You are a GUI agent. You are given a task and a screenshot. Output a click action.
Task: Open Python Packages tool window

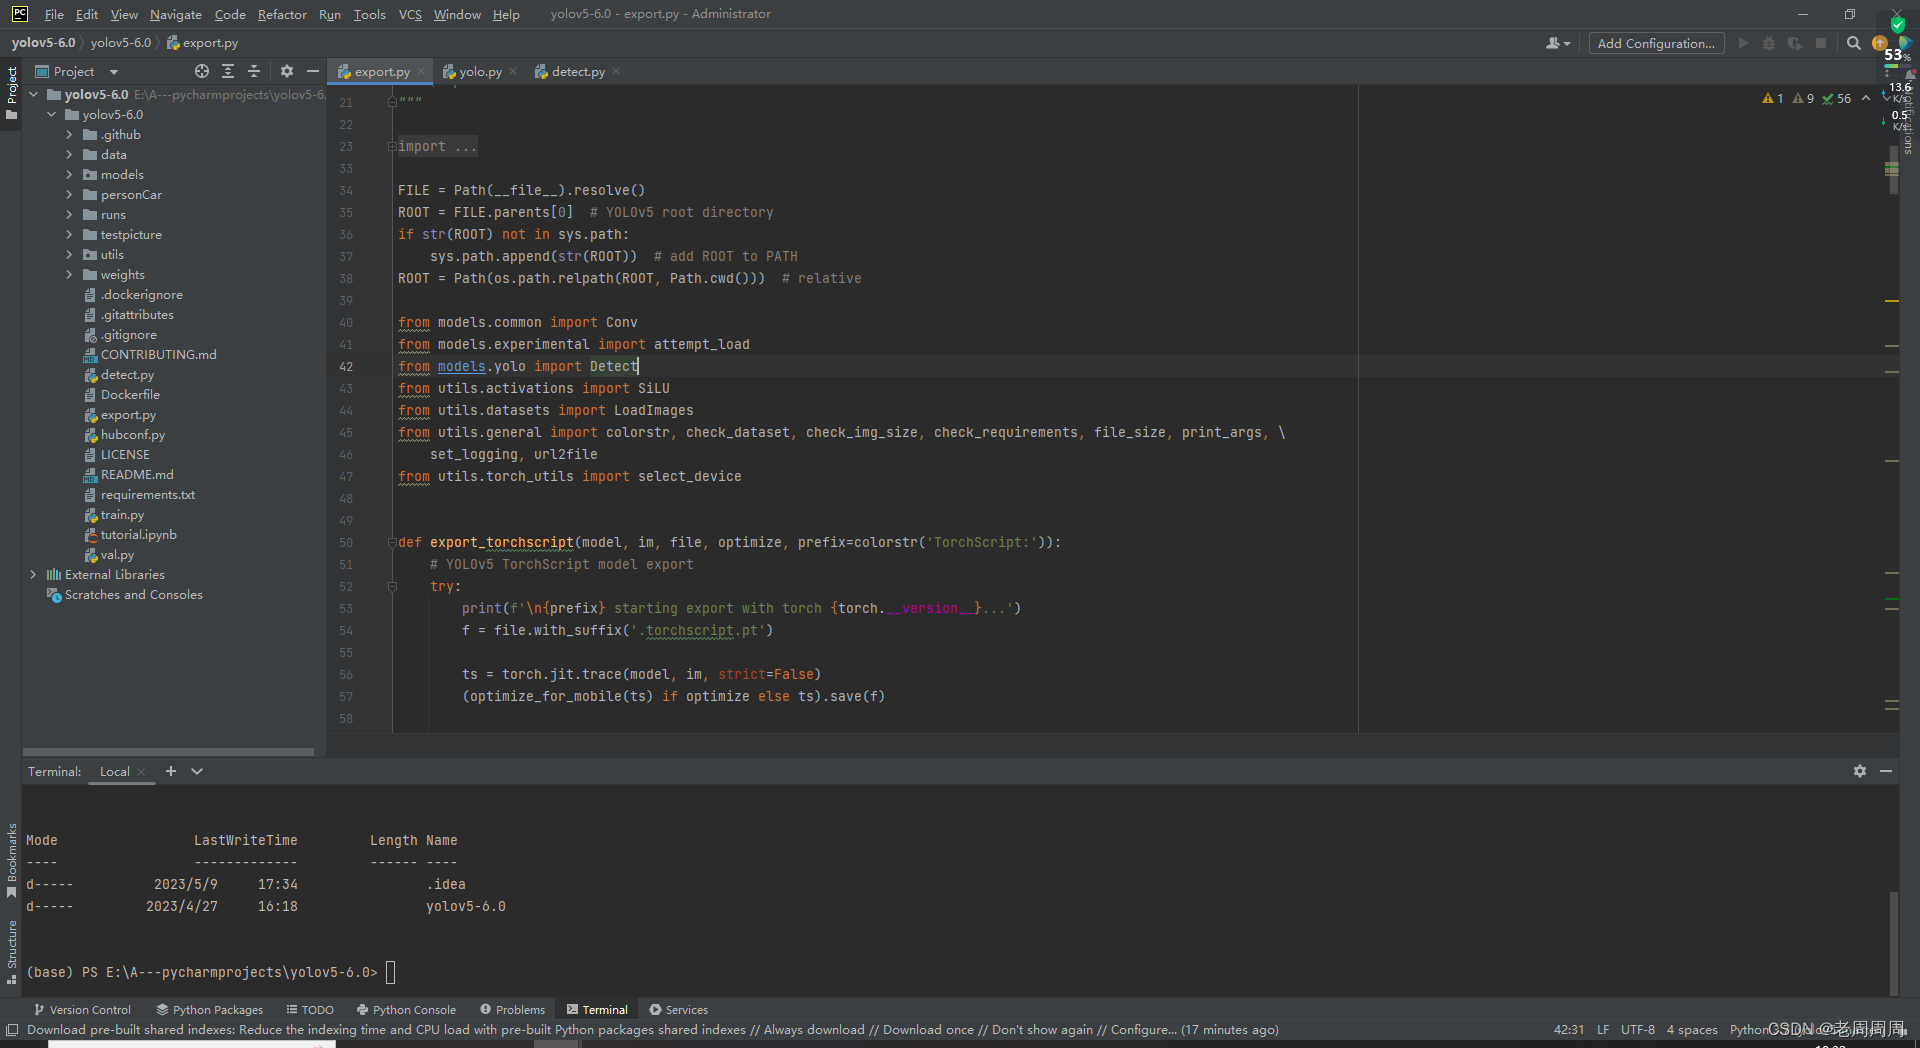click(209, 1009)
